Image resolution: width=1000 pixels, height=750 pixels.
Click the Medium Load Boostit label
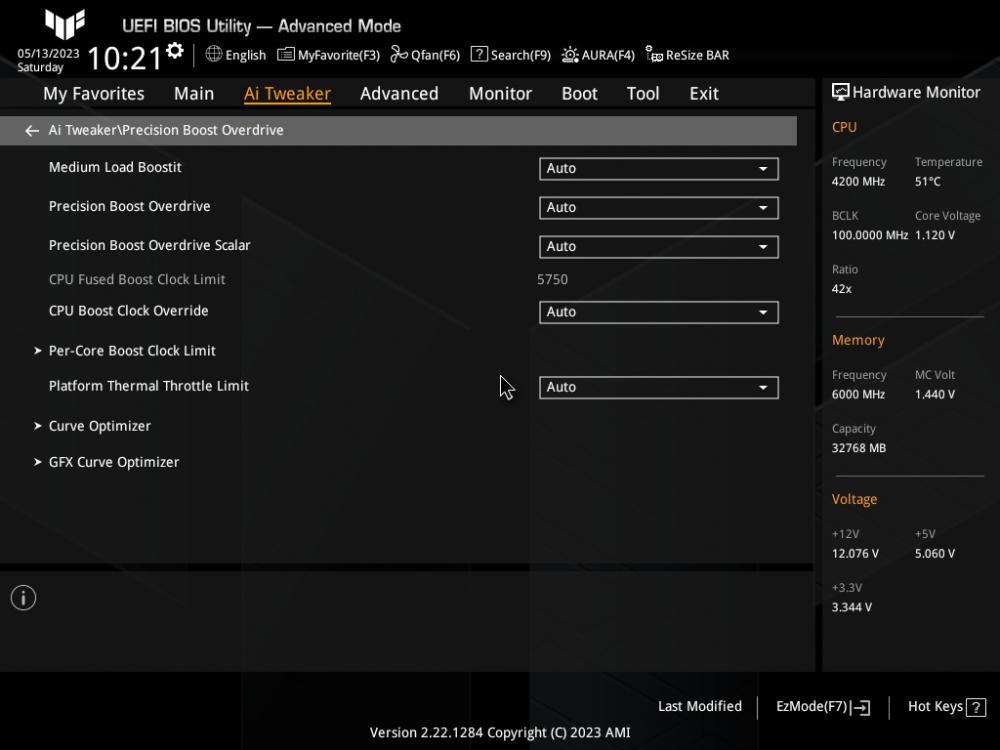coord(115,167)
